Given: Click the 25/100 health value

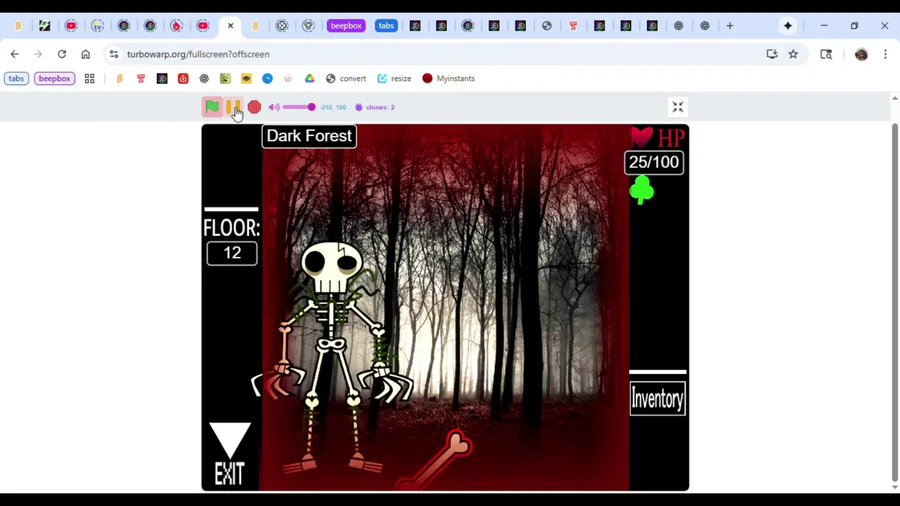Looking at the screenshot, I should pos(654,162).
